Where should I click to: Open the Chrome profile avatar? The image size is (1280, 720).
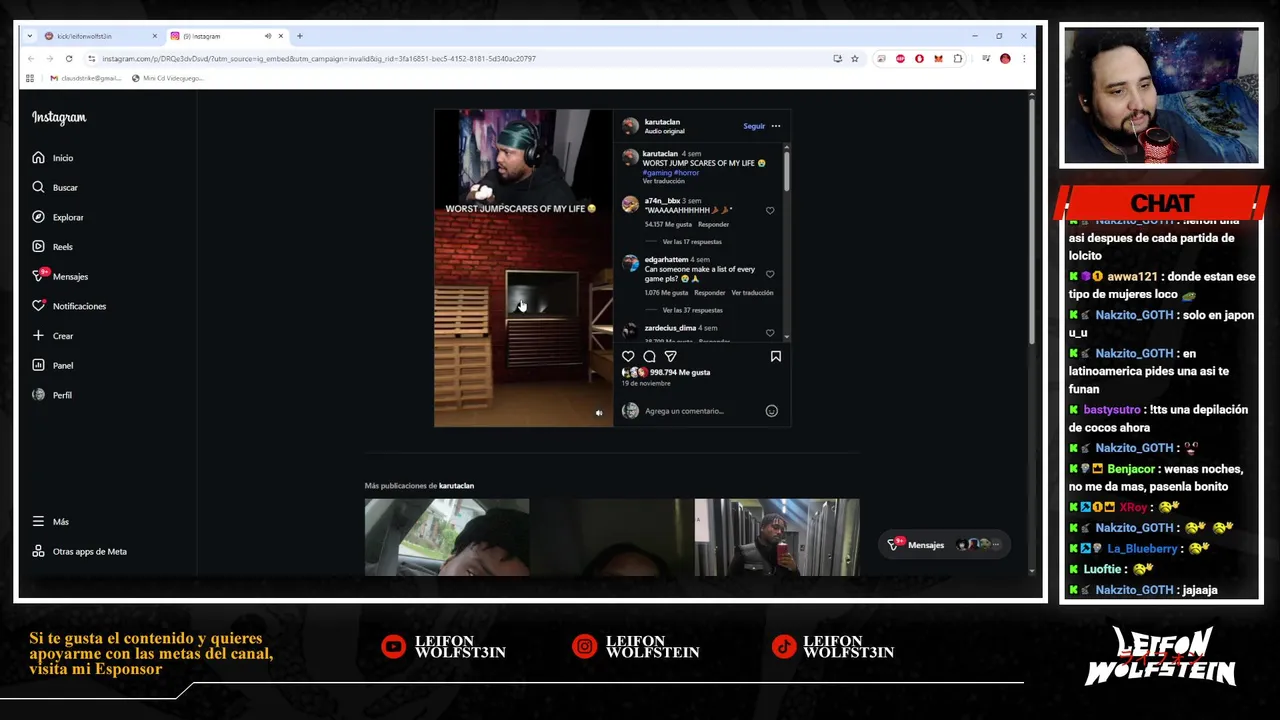(x=1005, y=59)
